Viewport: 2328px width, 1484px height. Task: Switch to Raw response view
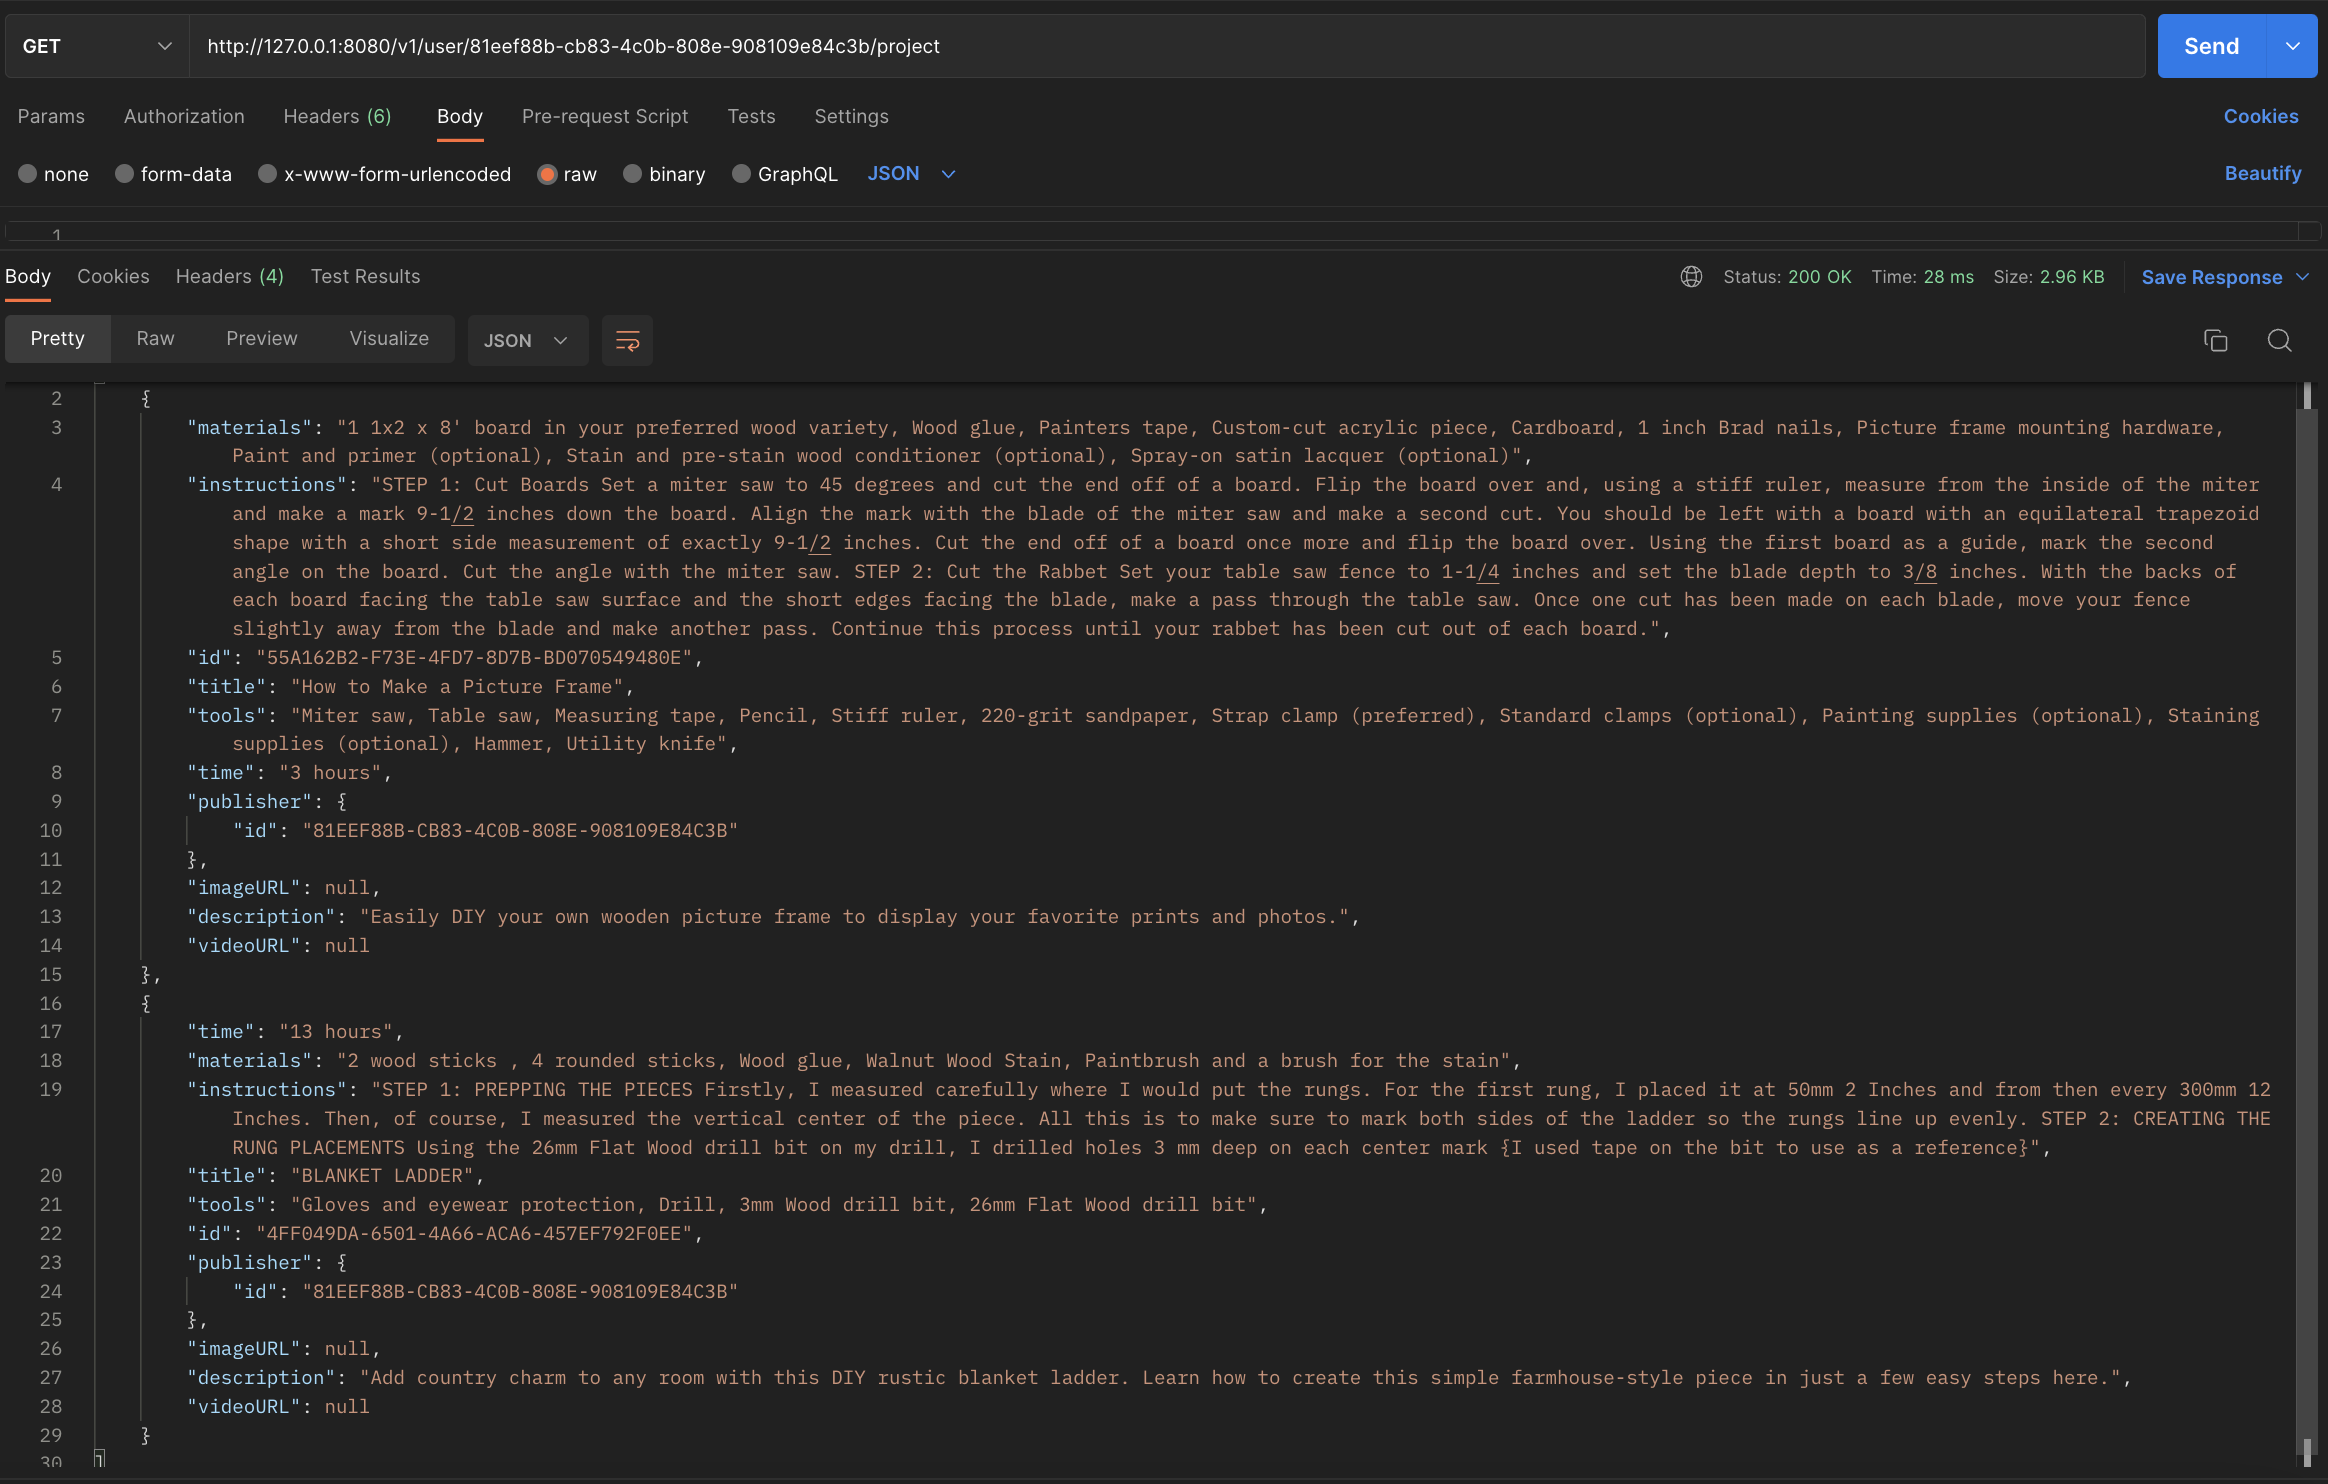(x=155, y=339)
